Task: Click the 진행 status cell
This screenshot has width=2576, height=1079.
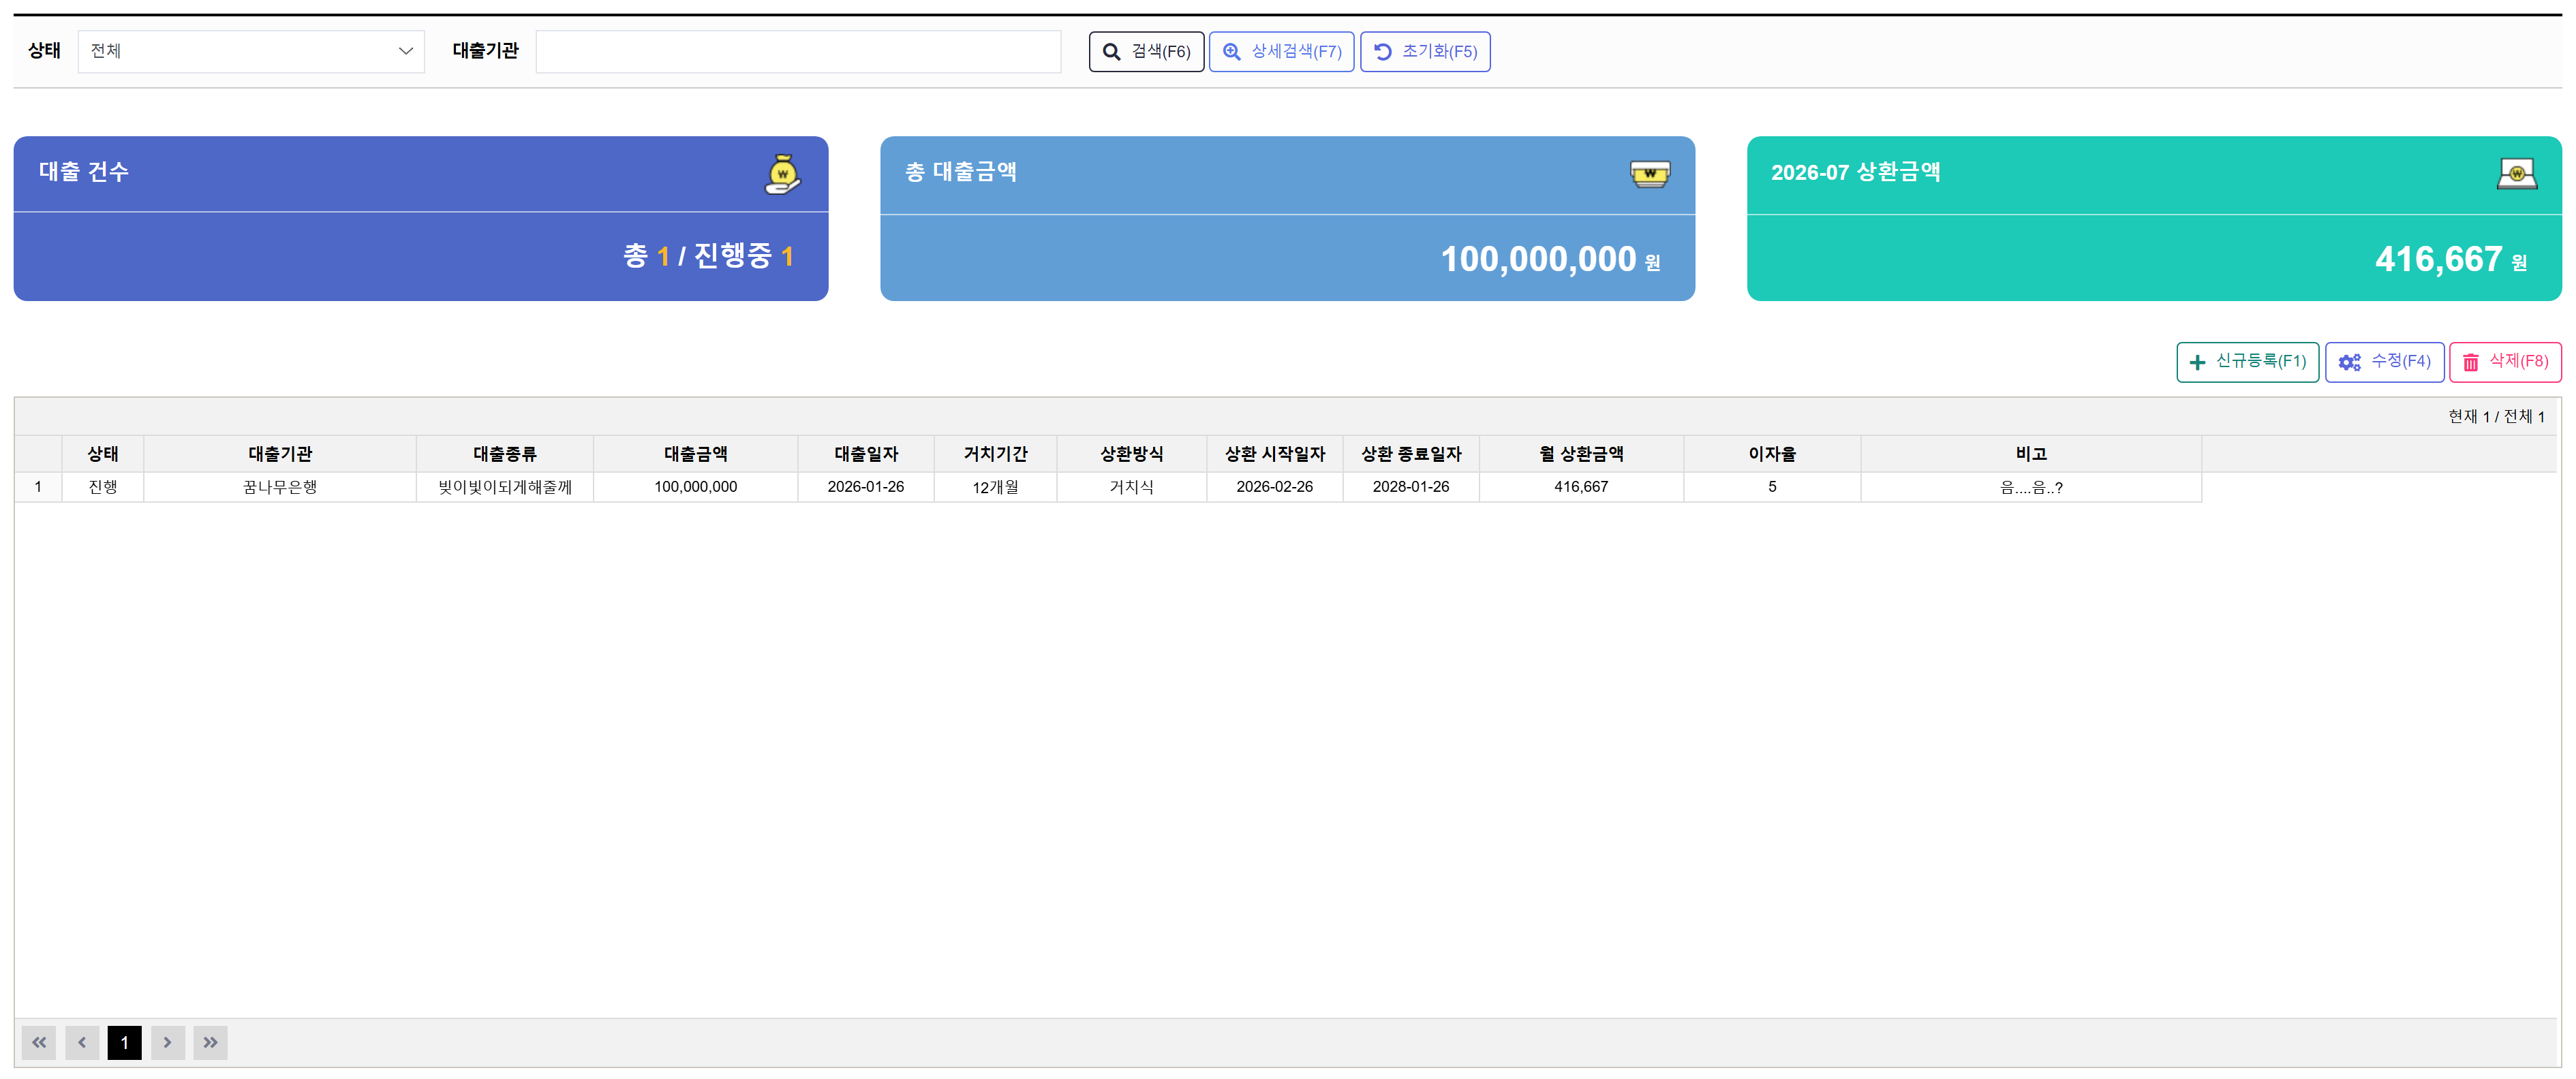Action: pos(103,487)
